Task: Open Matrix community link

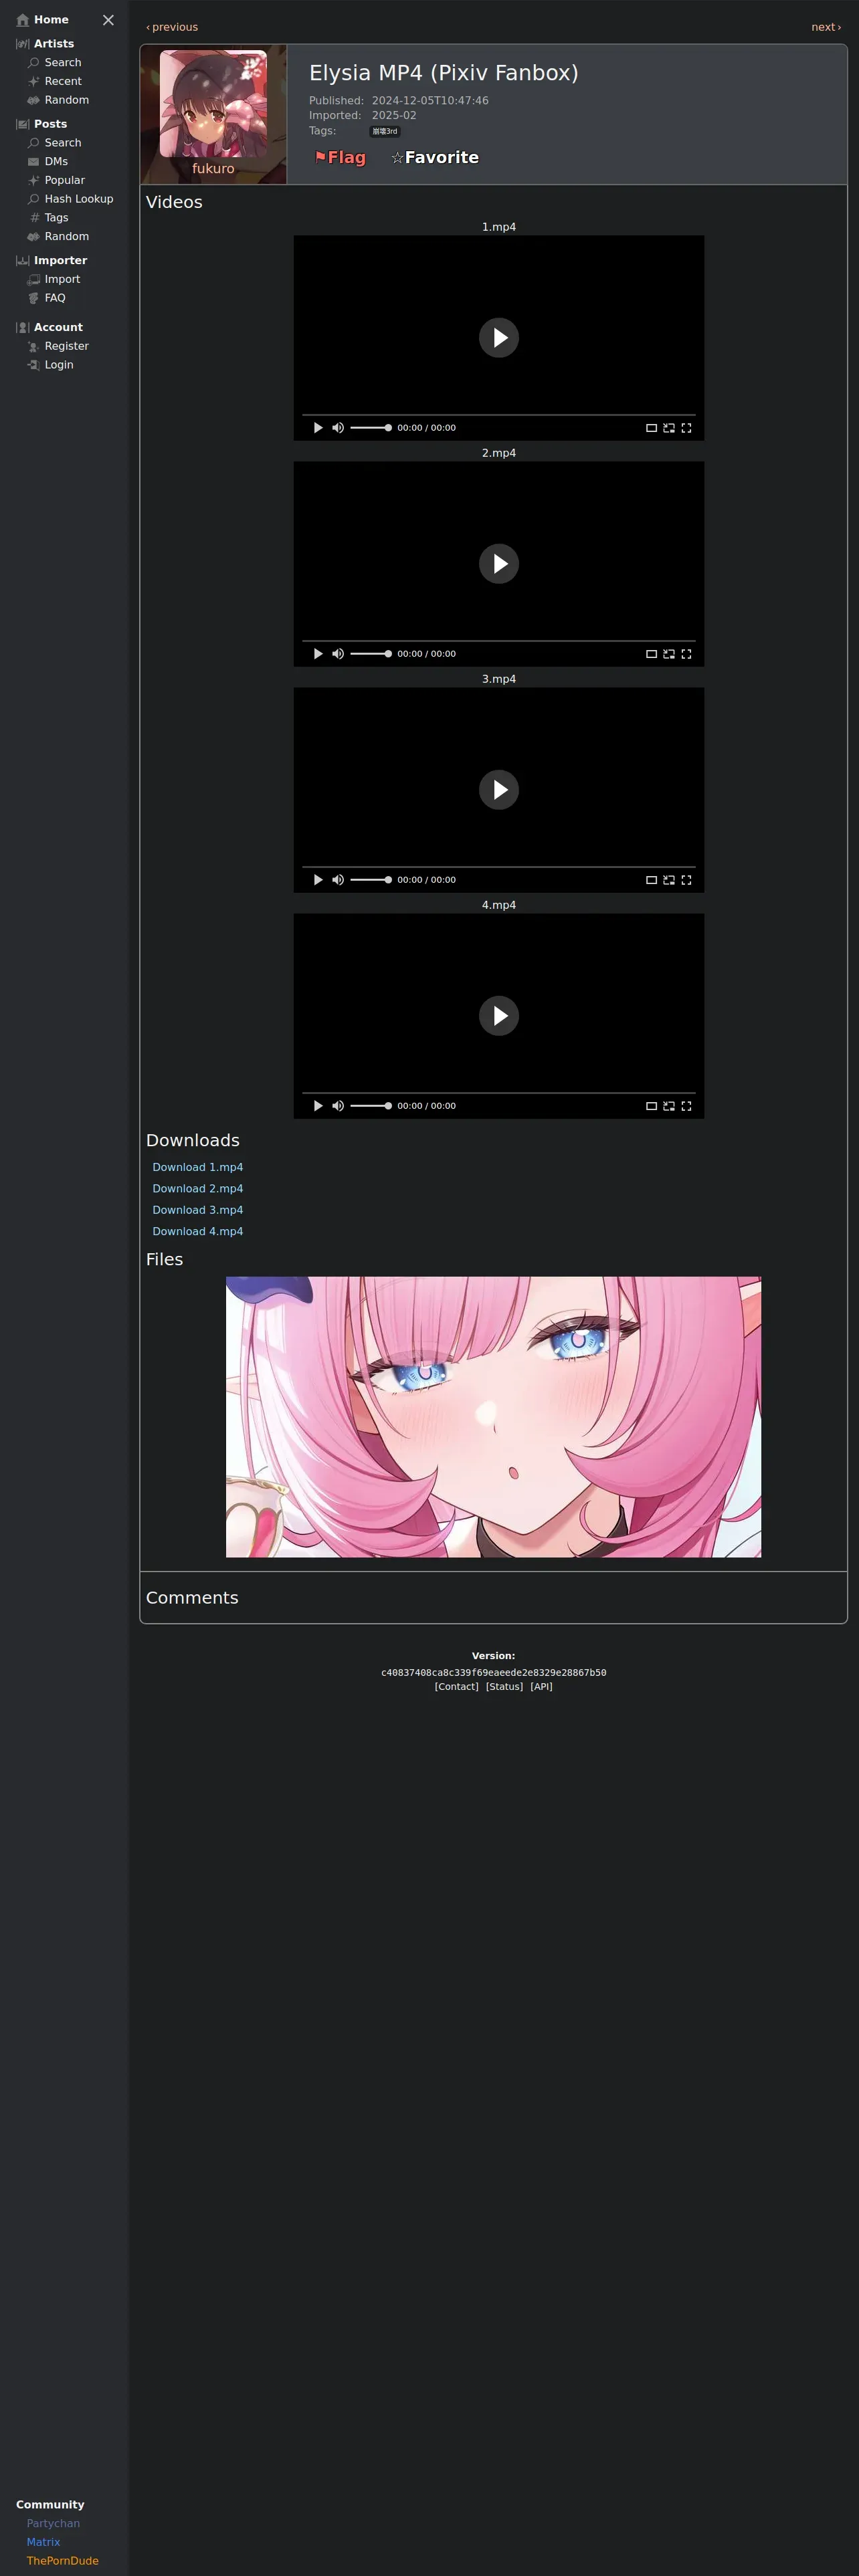Action: pos(43,2542)
